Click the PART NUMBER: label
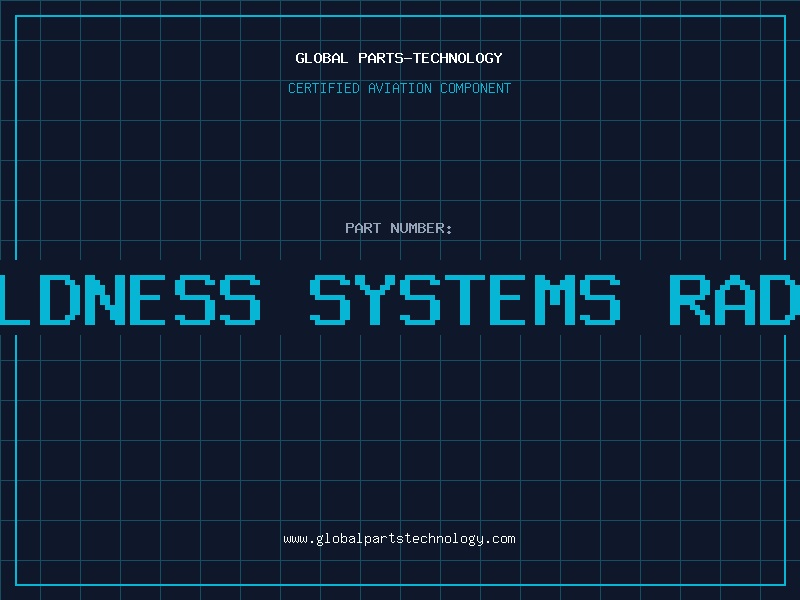Screen dimensions: 800x600 pos(399,228)
